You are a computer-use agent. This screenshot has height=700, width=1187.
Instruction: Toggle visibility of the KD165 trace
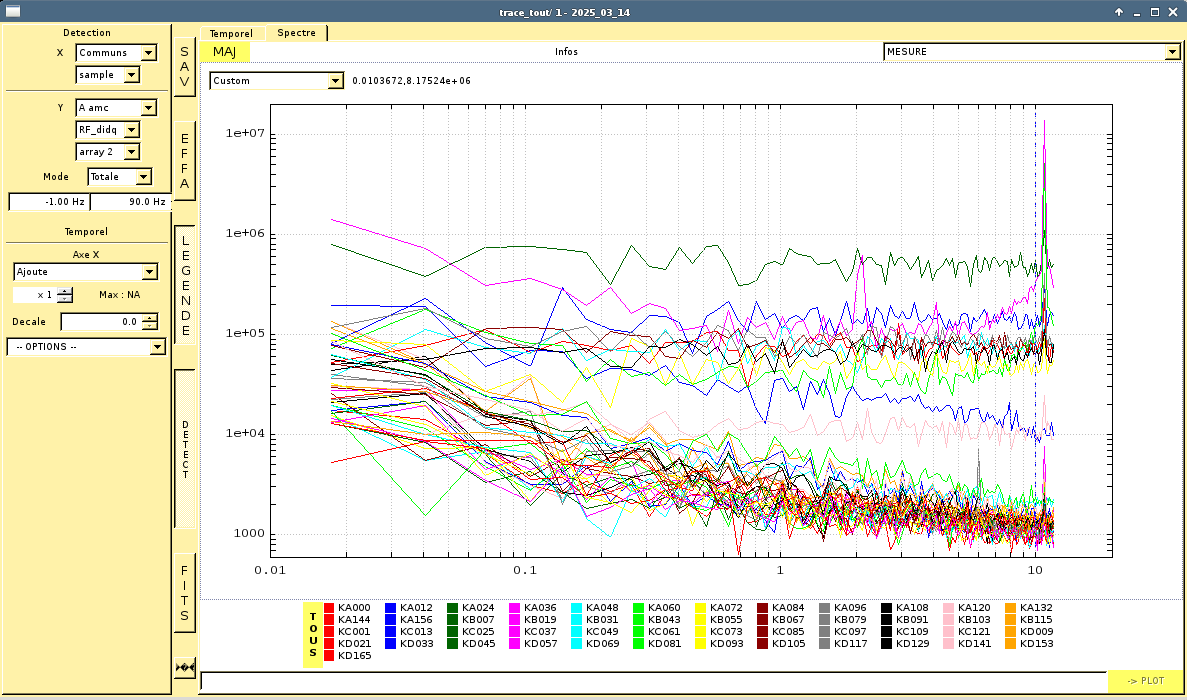[353, 656]
